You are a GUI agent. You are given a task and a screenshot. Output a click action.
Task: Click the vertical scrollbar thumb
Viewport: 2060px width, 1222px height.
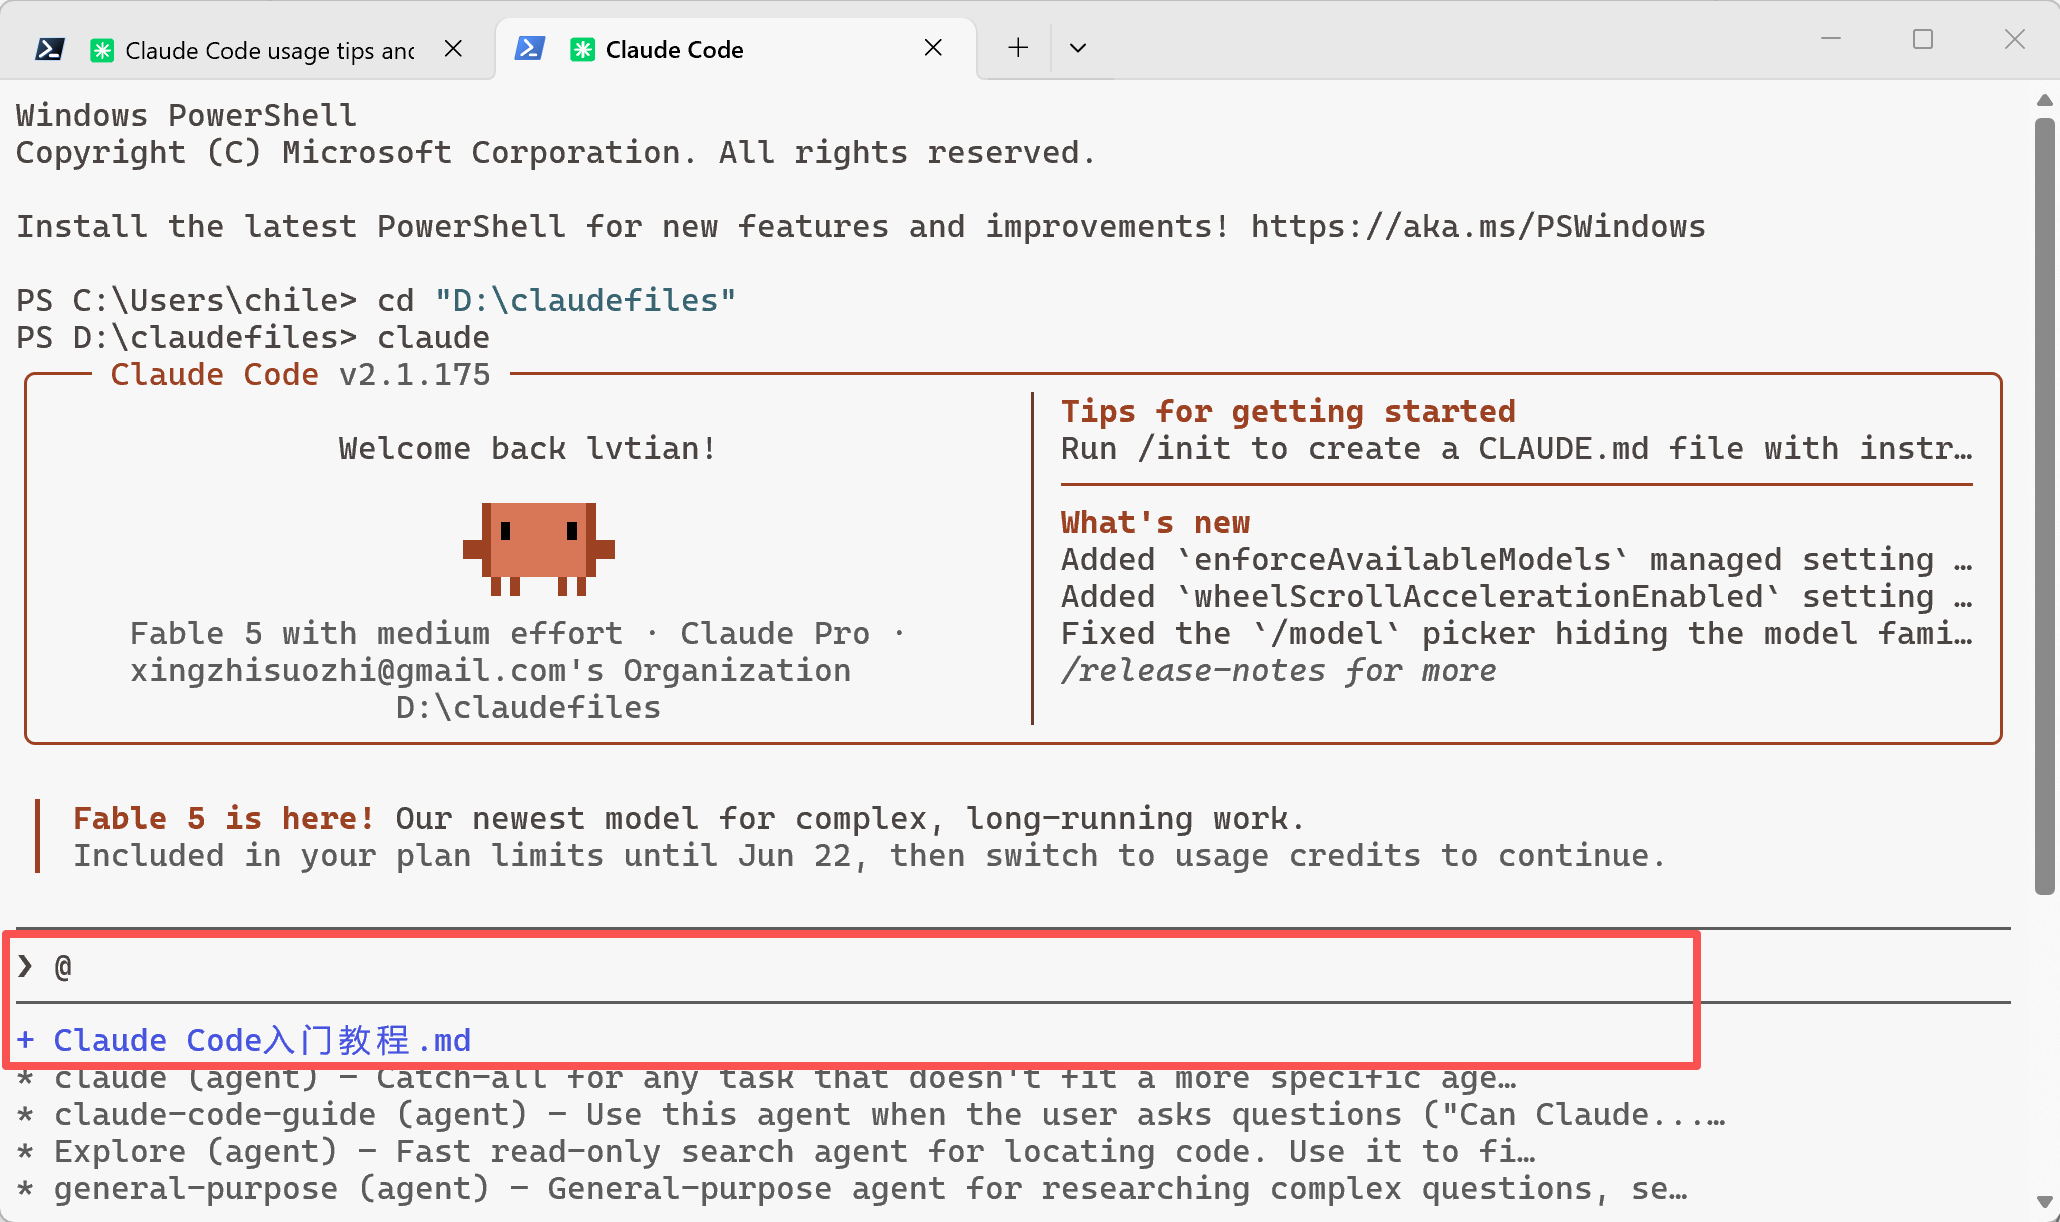(x=2045, y=506)
